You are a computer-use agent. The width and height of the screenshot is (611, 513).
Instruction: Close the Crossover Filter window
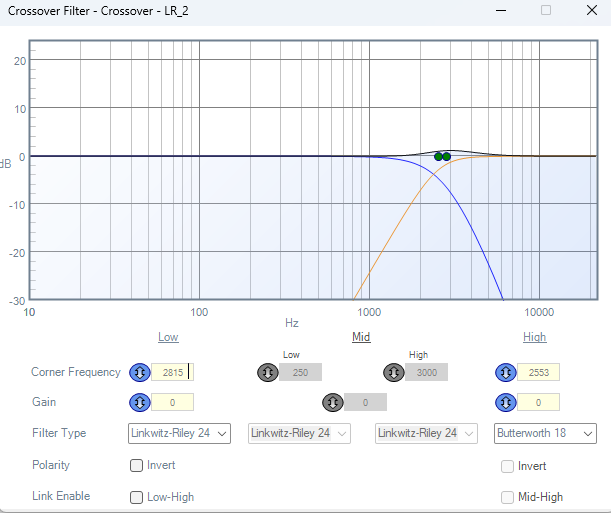[588, 10]
